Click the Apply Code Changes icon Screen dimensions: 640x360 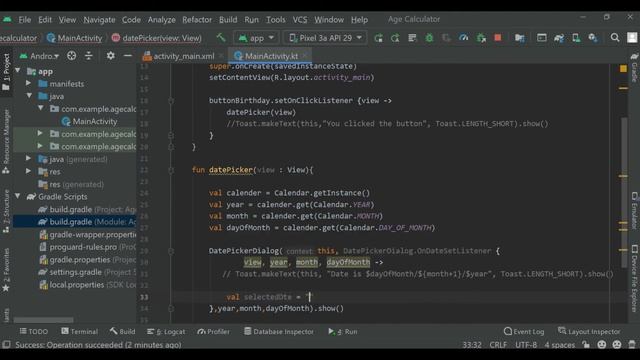tap(412, 38)
